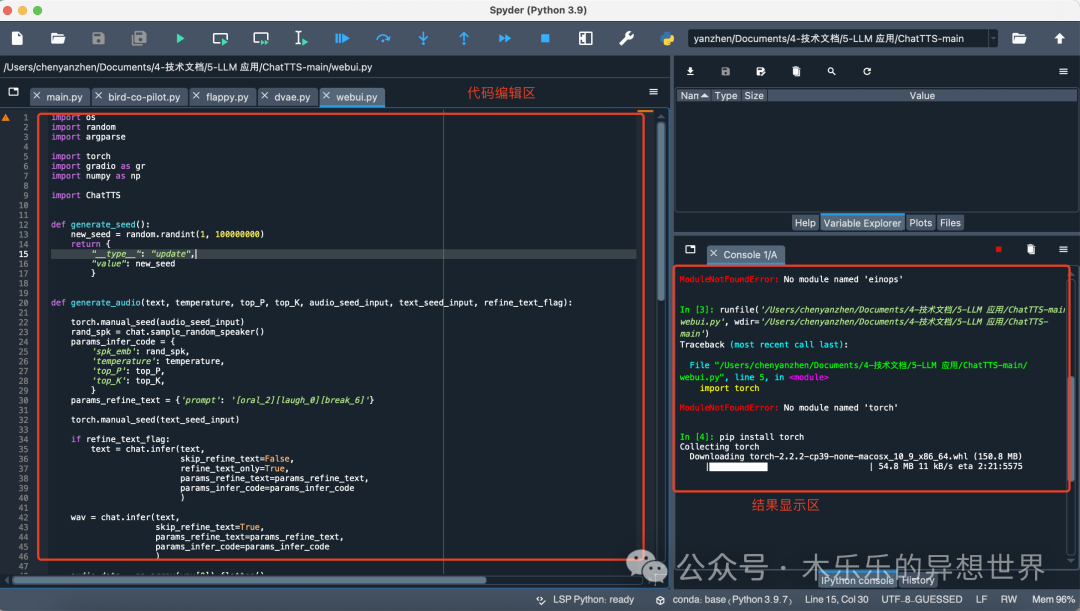Close the Console 1/A tab
1080x611 pixels.
pyautogui.click(x=714, y=254)
